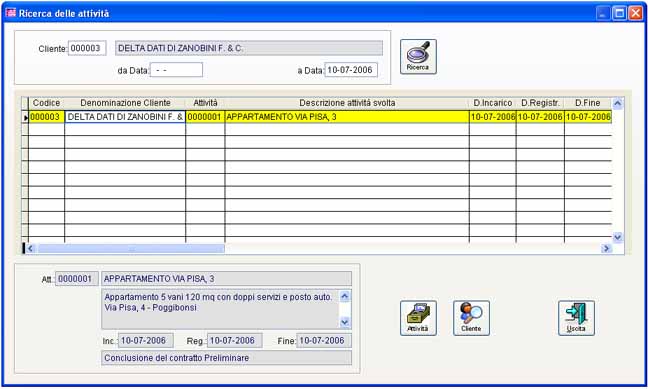Close the Ricerca delle attività window

point(635,13)
